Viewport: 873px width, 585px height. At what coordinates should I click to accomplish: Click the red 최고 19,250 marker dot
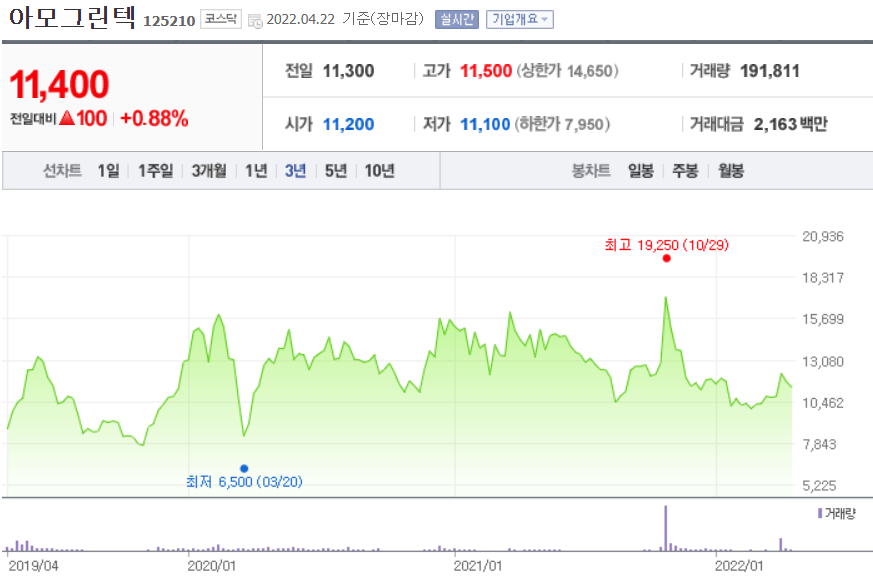pos(666,258)
